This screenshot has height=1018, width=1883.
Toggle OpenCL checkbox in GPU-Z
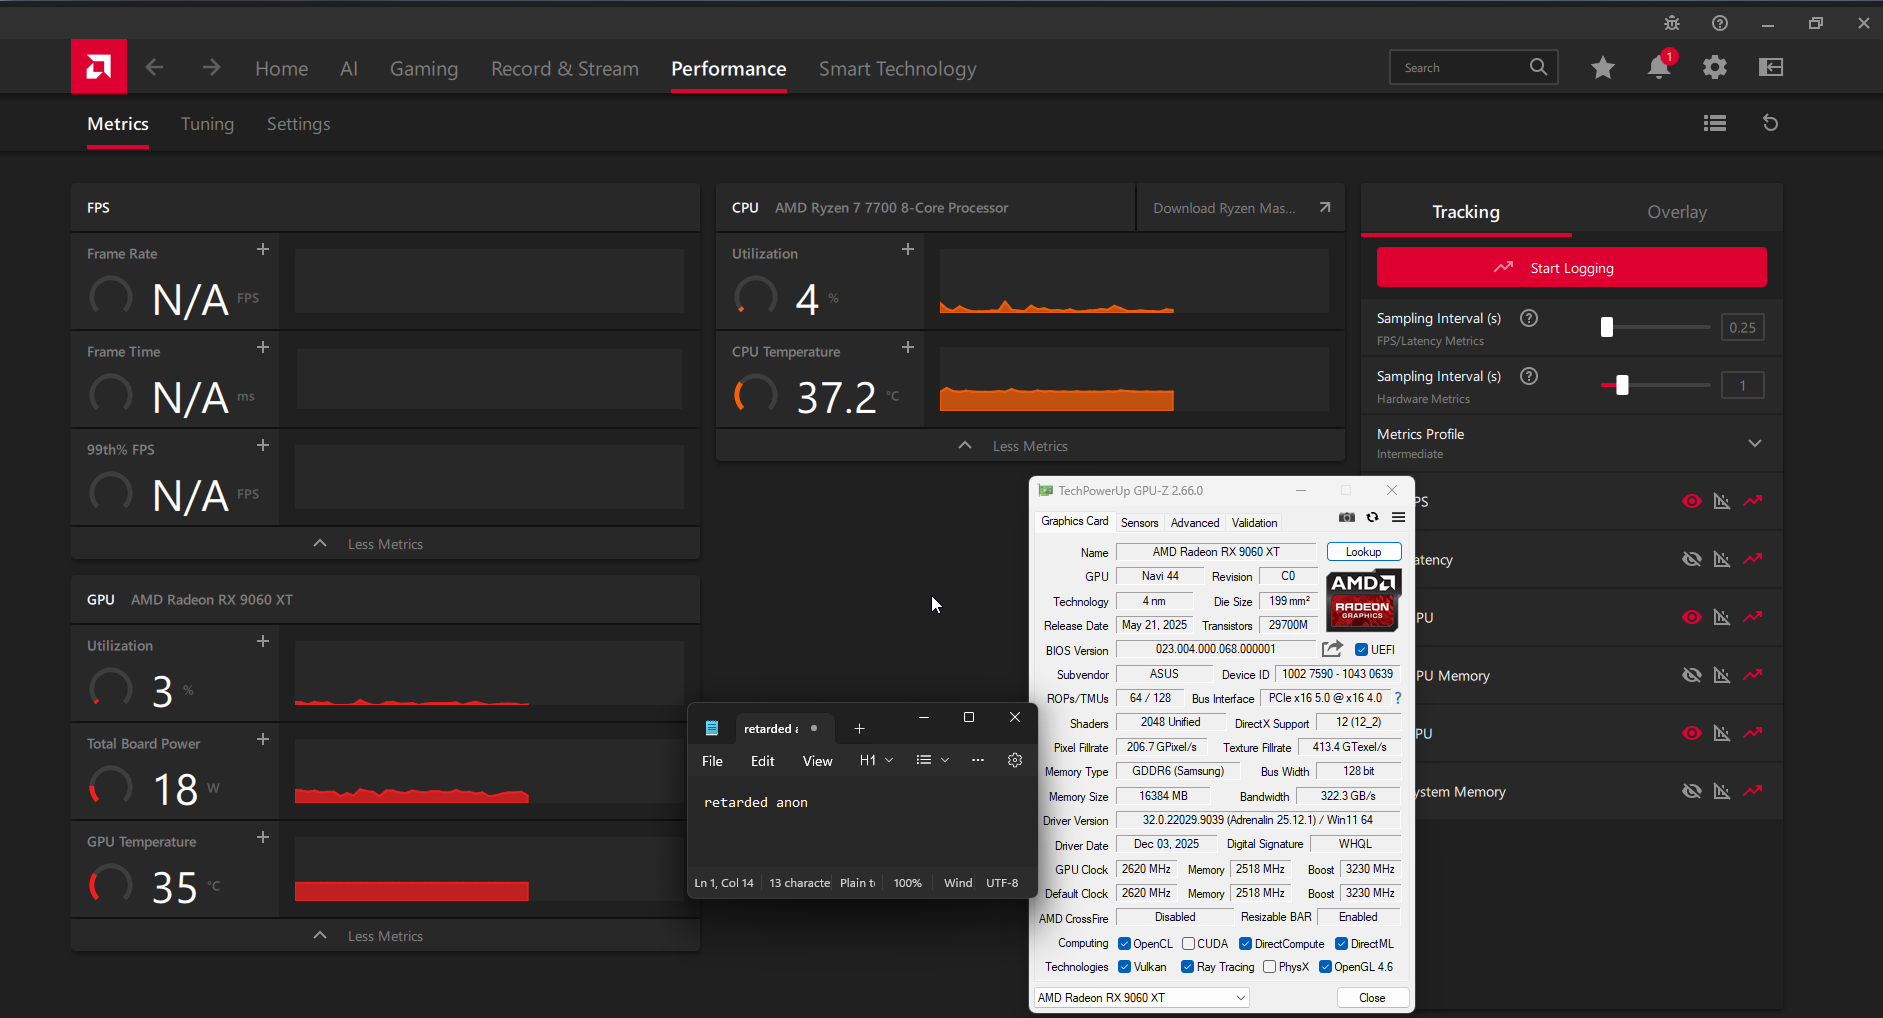1124,943
